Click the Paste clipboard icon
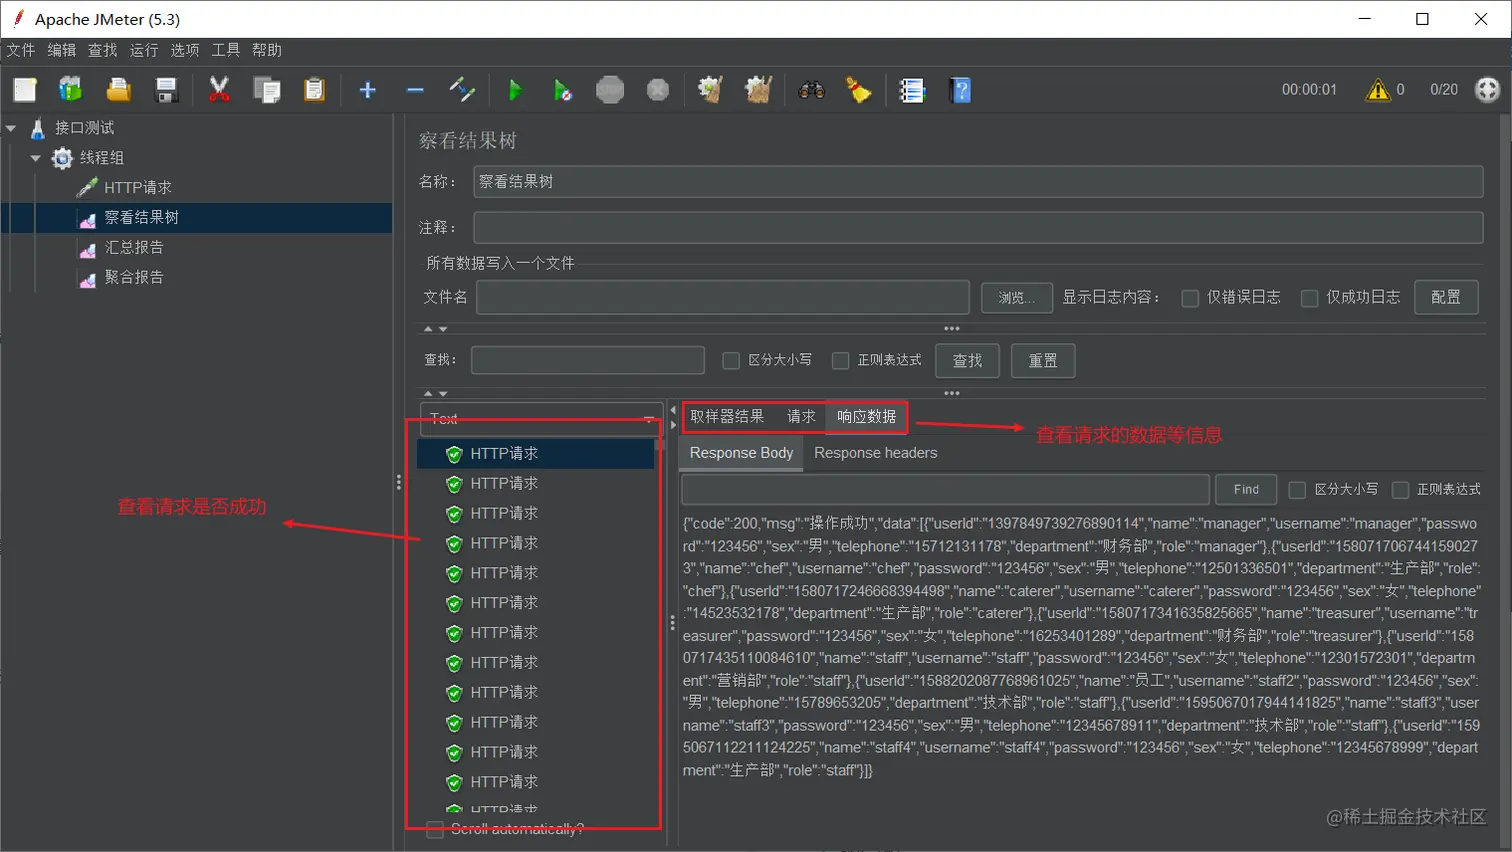 314,90
